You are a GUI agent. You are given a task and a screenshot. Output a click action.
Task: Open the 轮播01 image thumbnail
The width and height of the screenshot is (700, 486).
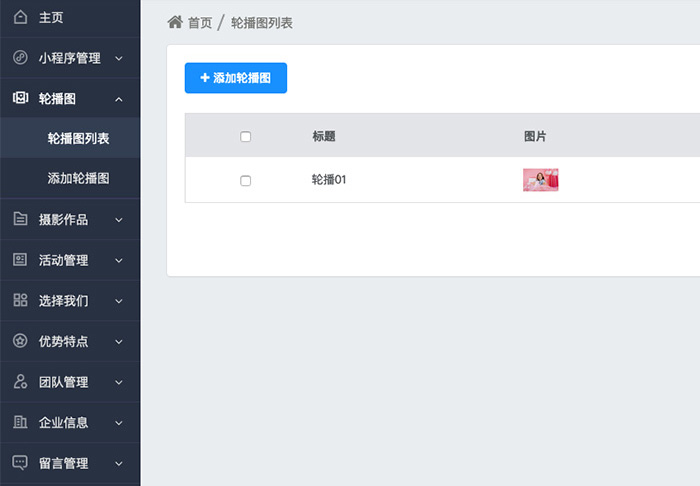540,180
